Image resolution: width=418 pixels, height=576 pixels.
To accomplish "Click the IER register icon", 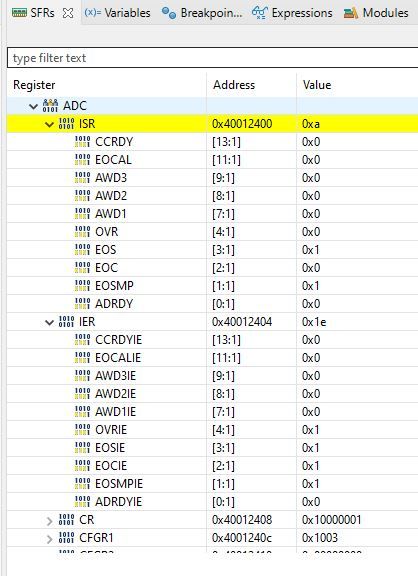I will click(66, 321).
